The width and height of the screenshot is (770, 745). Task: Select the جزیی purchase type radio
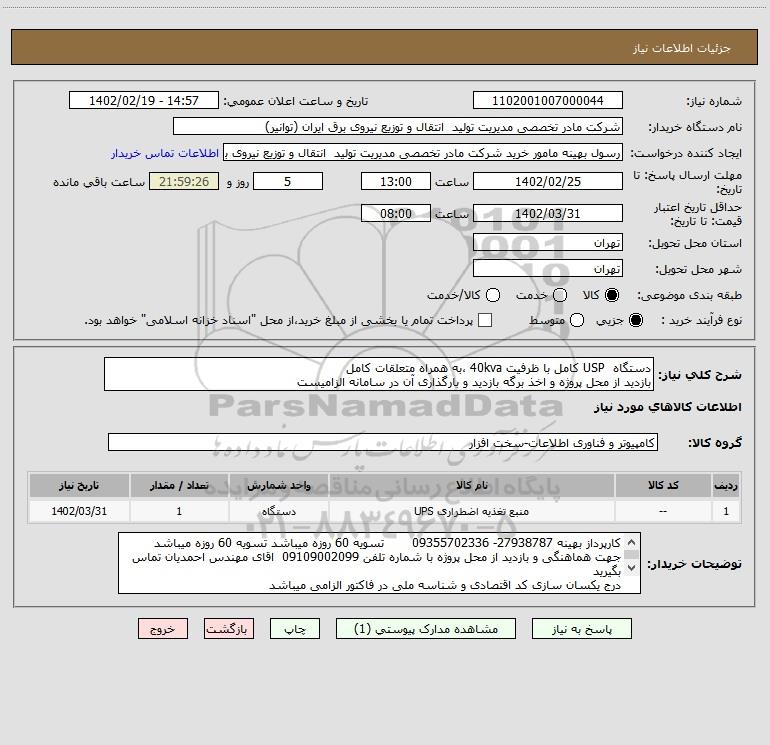click(x=635, y=320)
